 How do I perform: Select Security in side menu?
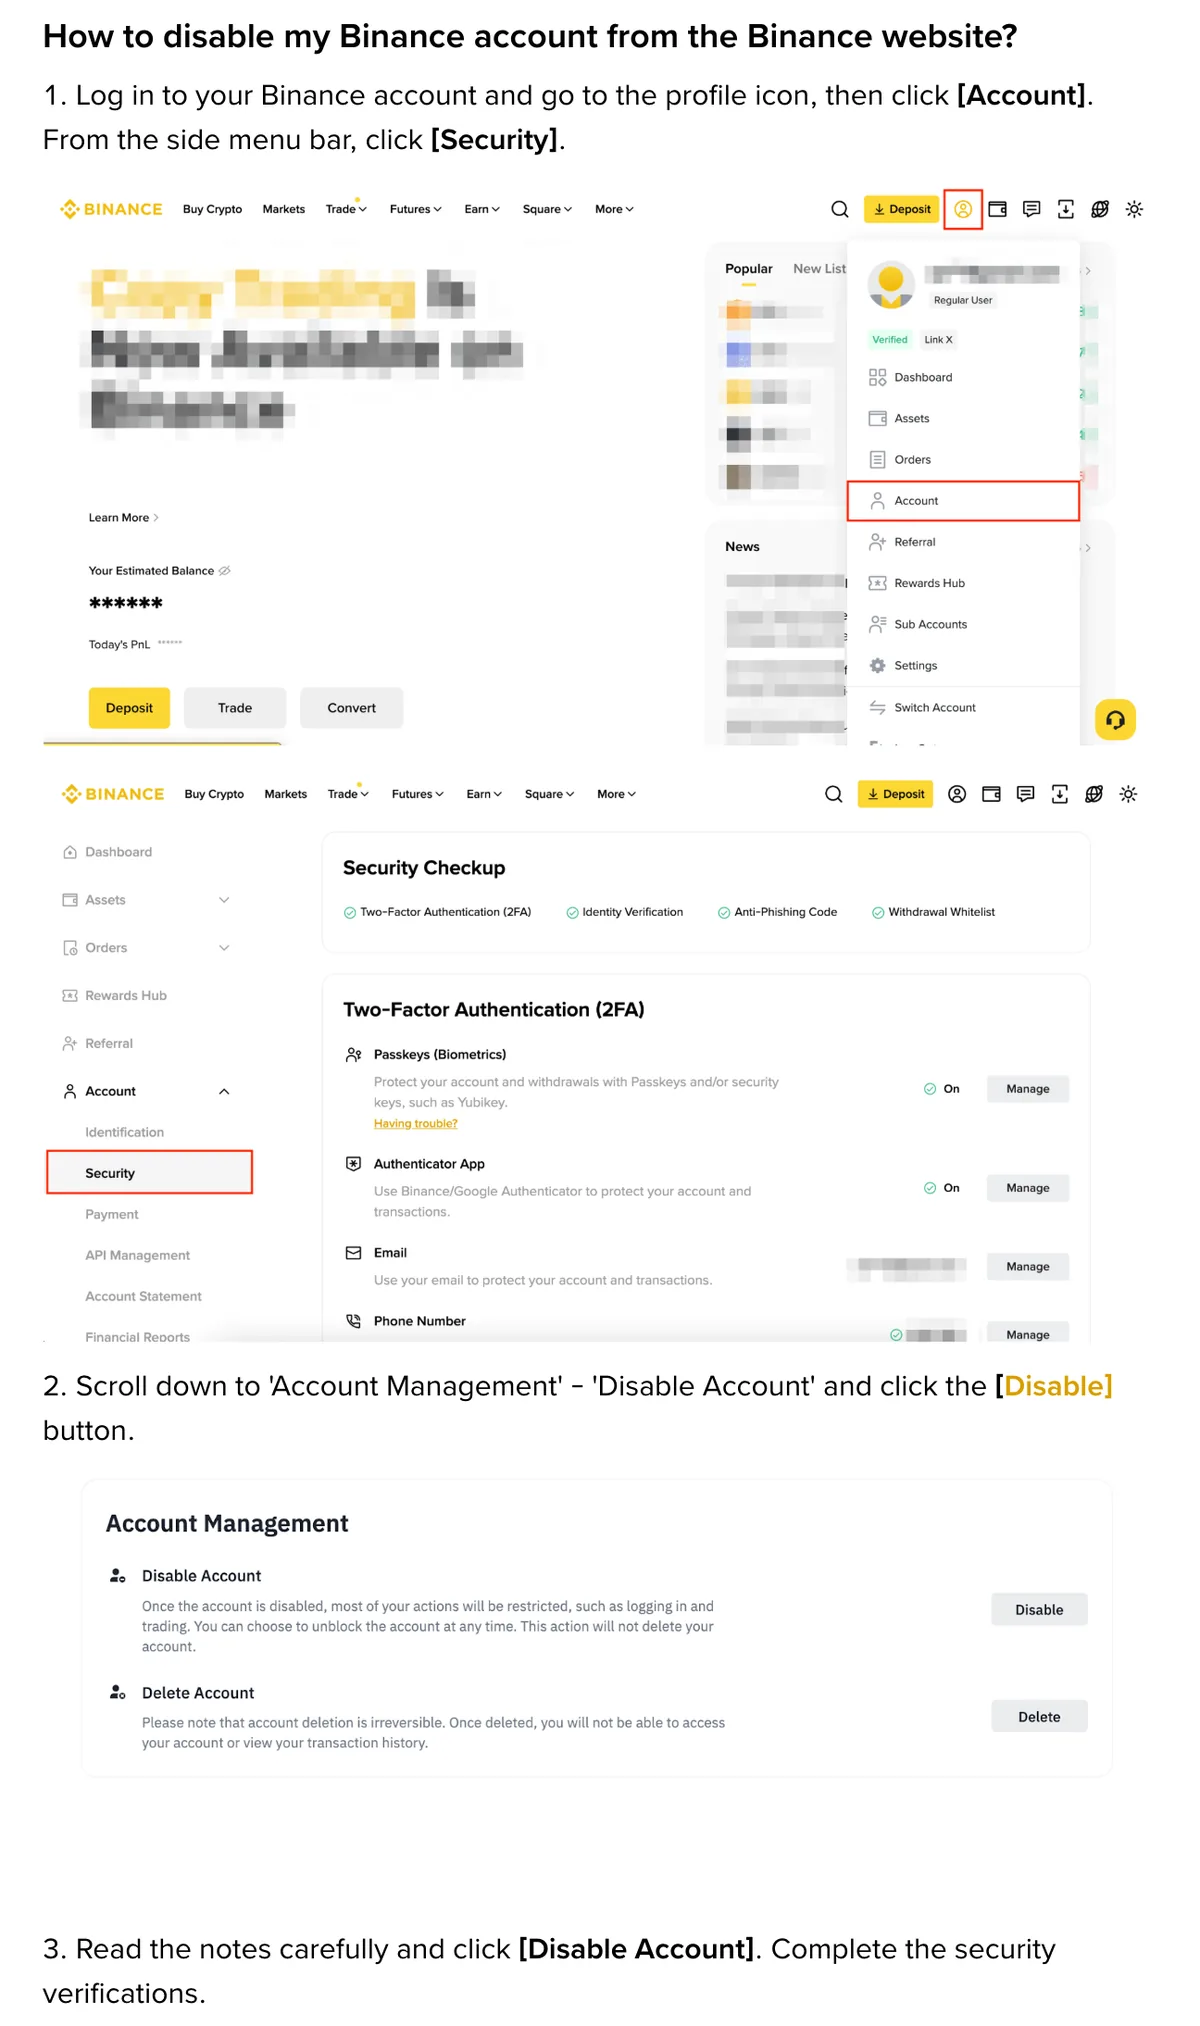point(149,1173)
